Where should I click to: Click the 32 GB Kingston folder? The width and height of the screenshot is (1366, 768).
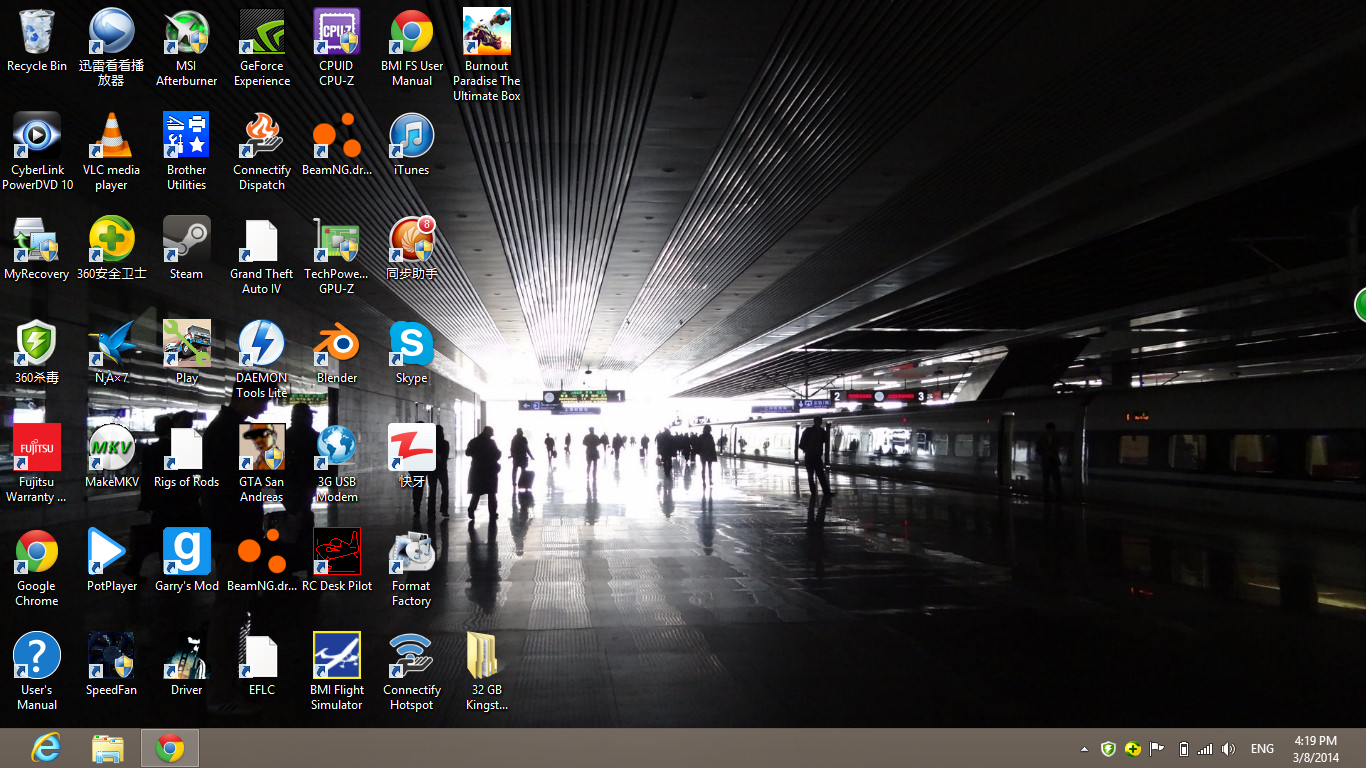pyautogui.click(x=486, y=657)
